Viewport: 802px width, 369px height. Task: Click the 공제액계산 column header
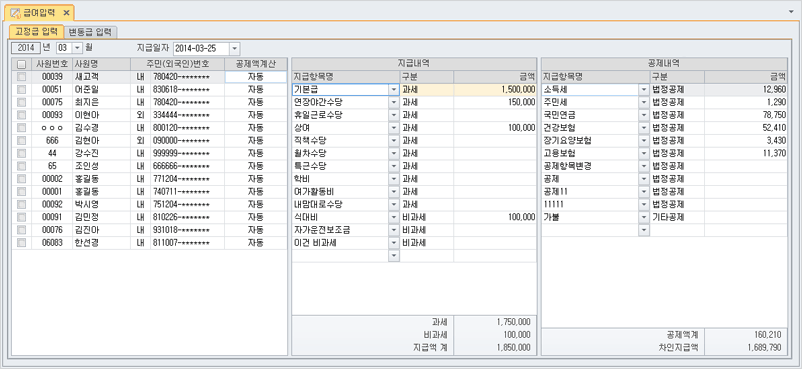pyautogui.click(x=255, y=64)
